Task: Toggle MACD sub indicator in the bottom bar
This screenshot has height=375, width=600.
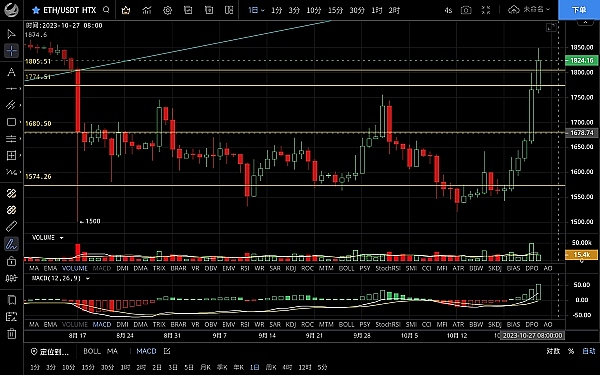Action: [x=146, y=351]
